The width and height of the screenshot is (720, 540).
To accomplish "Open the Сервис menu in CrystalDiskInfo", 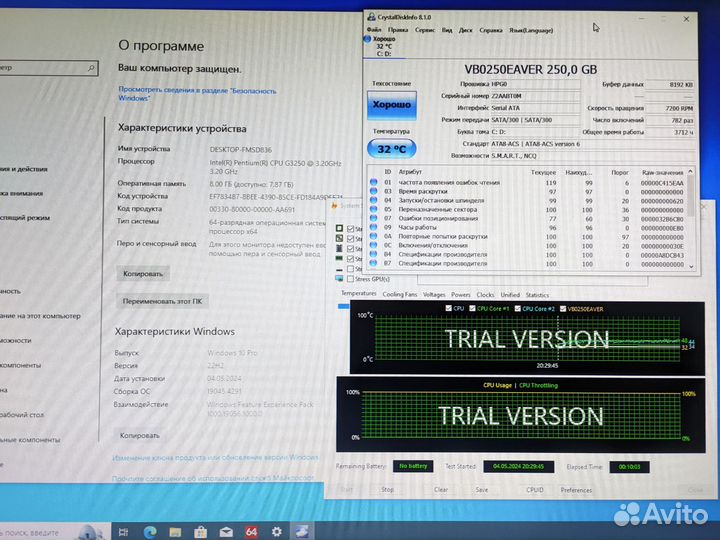I will pos(424,30).
